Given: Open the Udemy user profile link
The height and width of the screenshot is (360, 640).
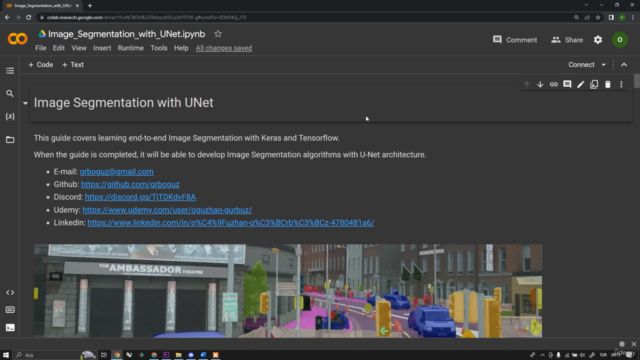Looking at the screenshot, I should (x=167, y=210).
